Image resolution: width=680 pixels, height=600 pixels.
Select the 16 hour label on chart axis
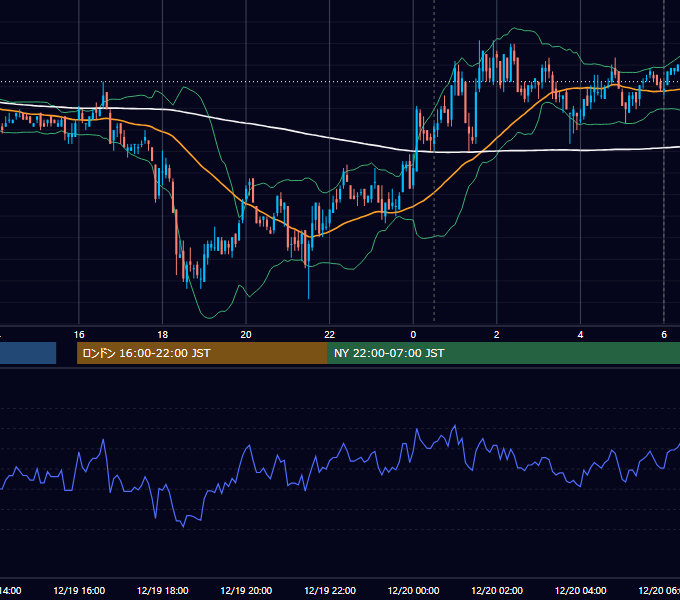[79, 335]
